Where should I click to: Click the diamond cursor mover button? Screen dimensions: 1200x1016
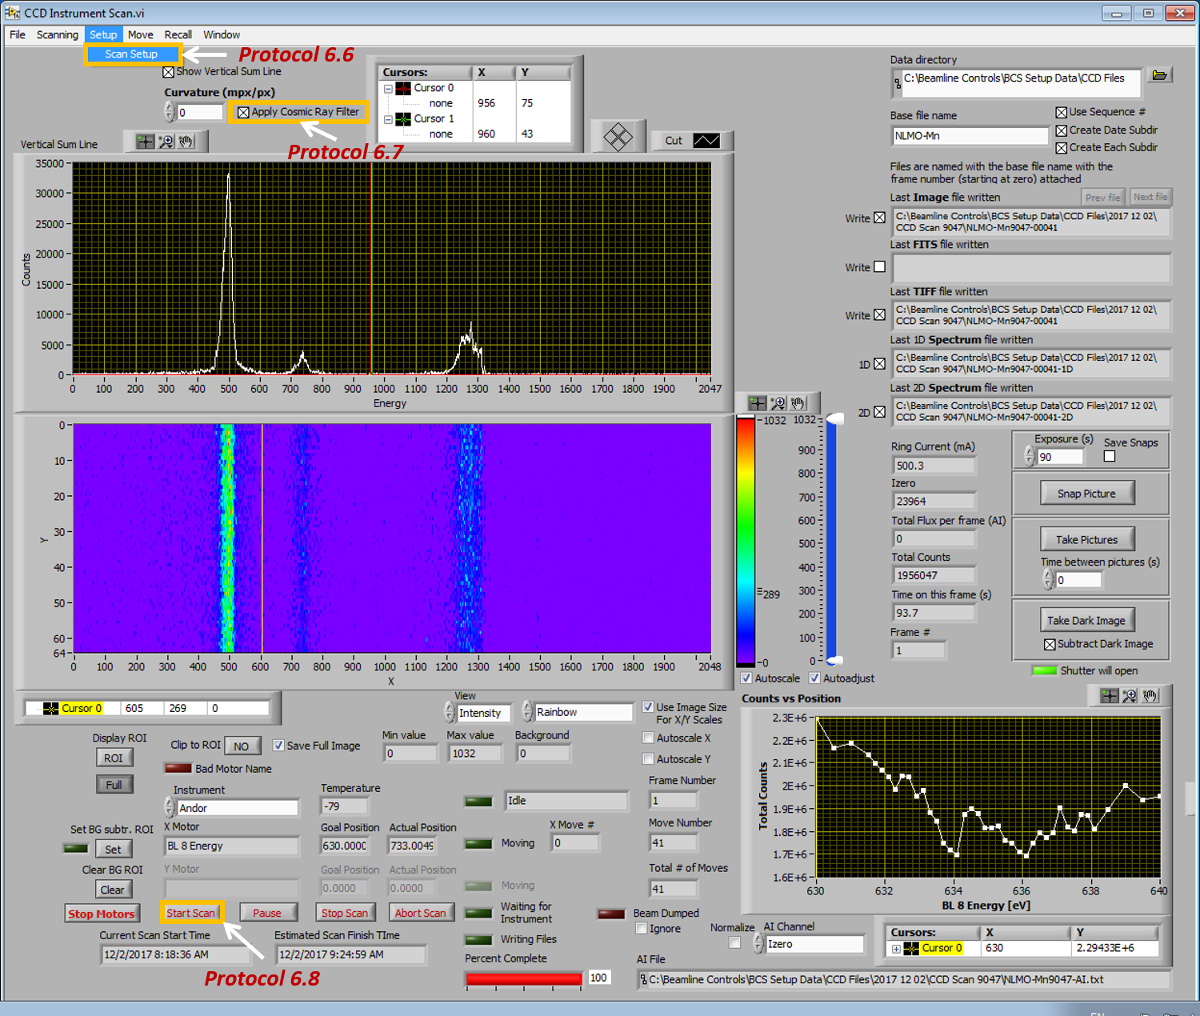point(618,137)
